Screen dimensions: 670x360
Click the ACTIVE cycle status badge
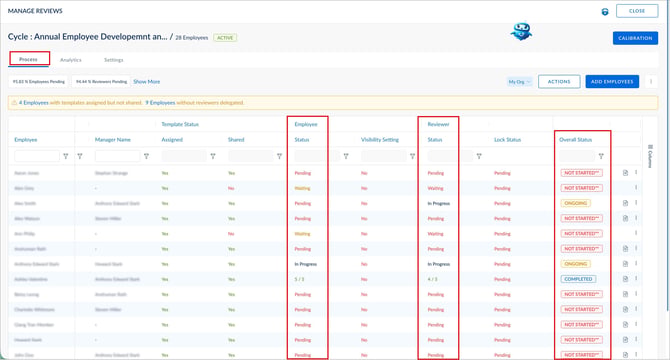point(225,38)
